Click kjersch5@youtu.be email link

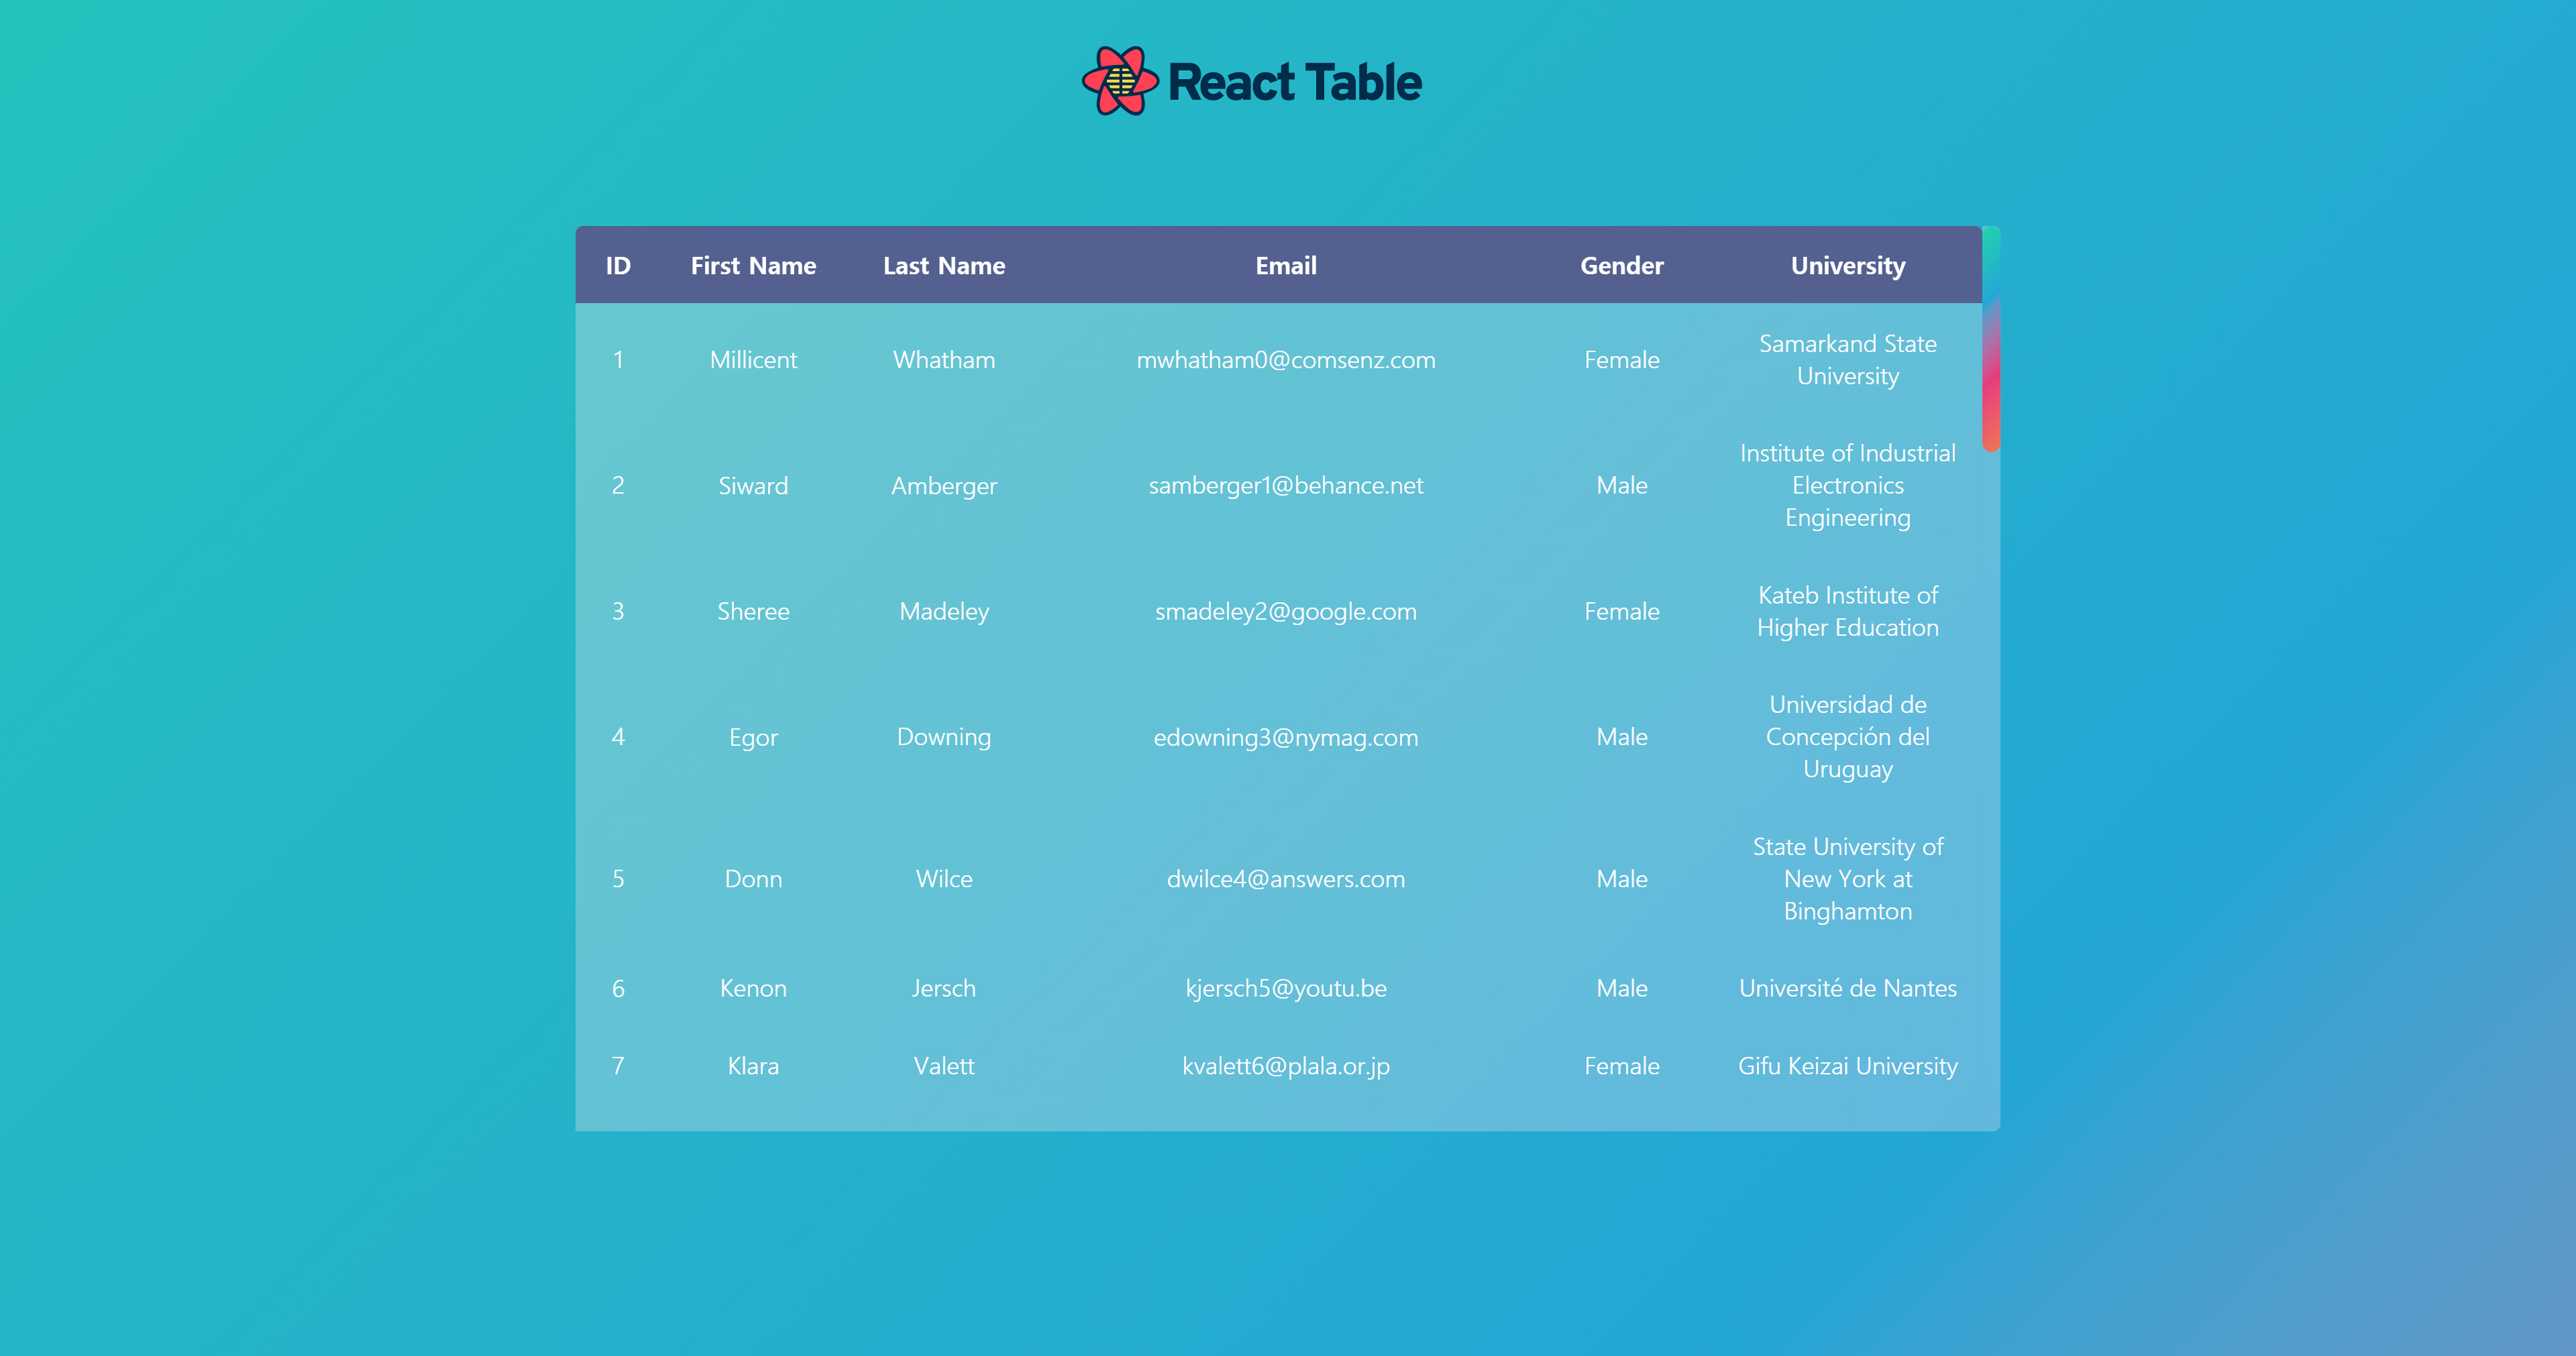tap(1285, 988)
